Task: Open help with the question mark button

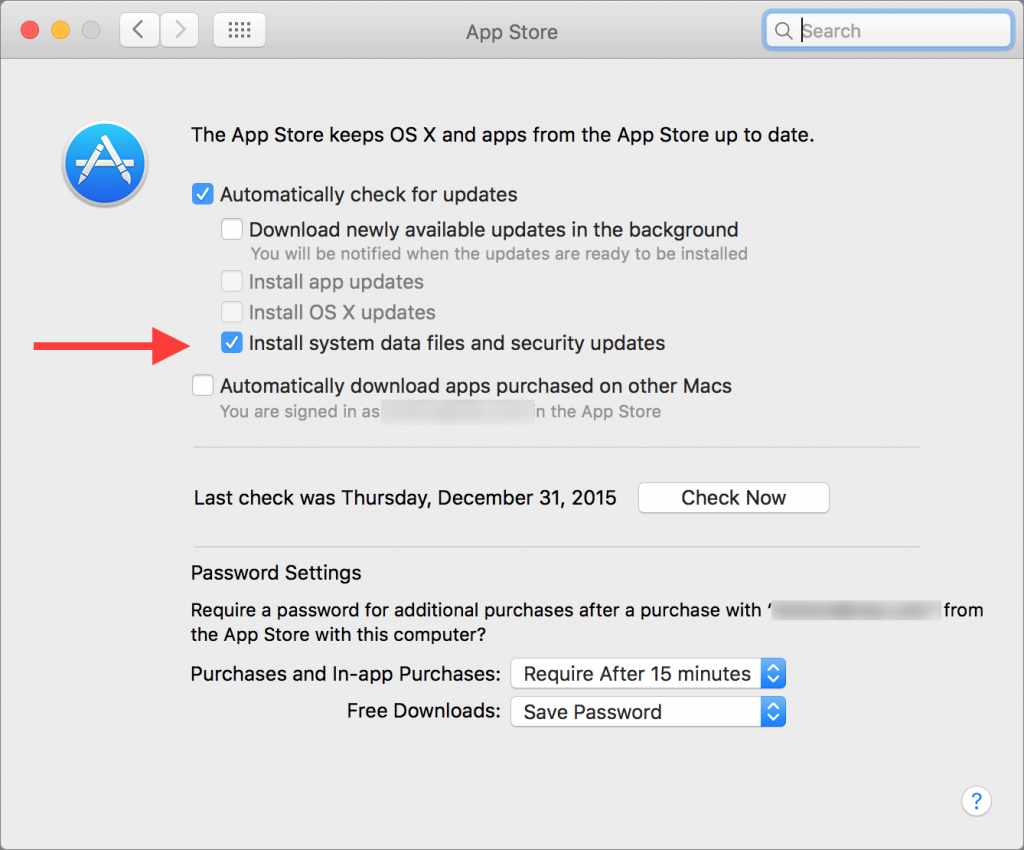Action: [x=975, y=800]
